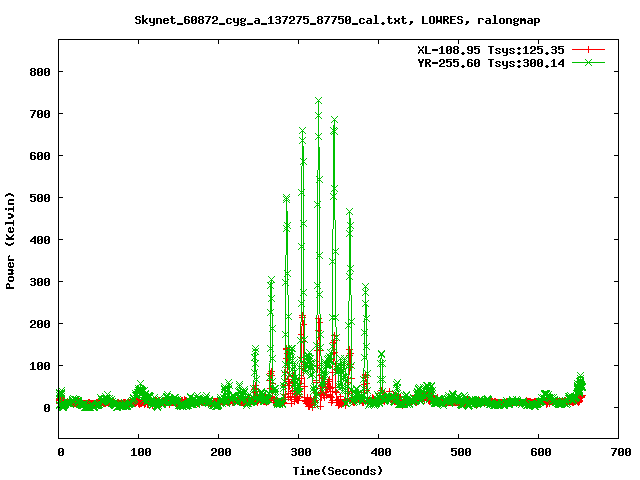Select legend entry YR-255.60 Tsys:300.14
Image resolution: width=640 pixels, height=480 pixels.
pos(491,63)
